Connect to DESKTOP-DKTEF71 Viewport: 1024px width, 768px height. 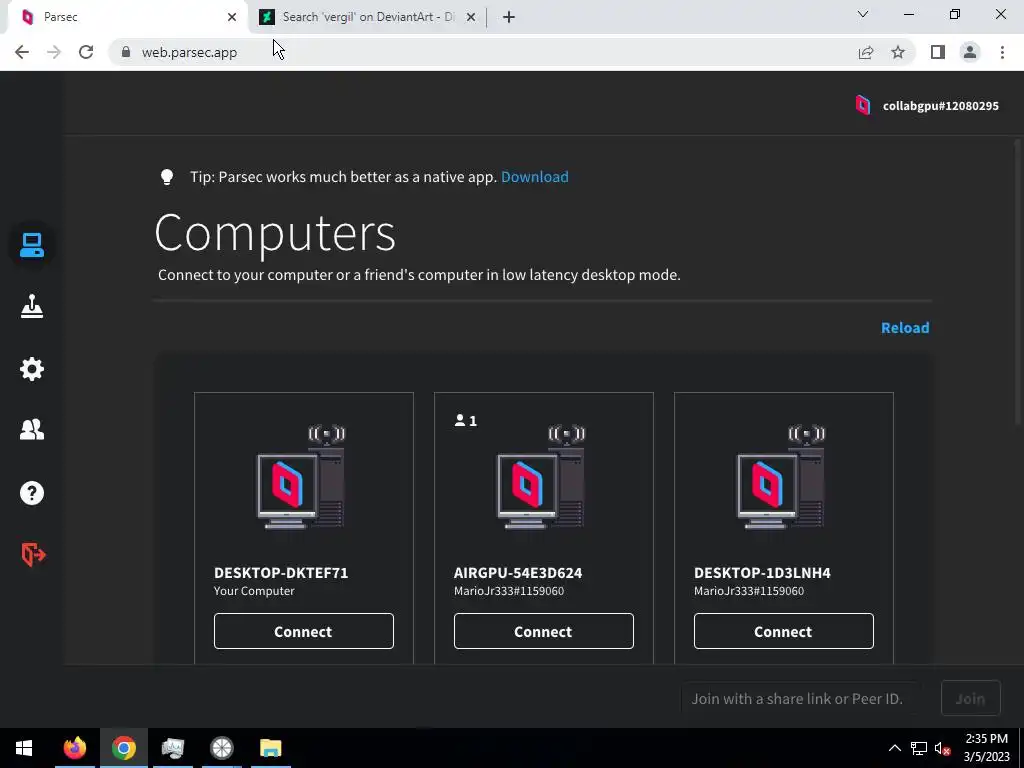pos(304,631)
